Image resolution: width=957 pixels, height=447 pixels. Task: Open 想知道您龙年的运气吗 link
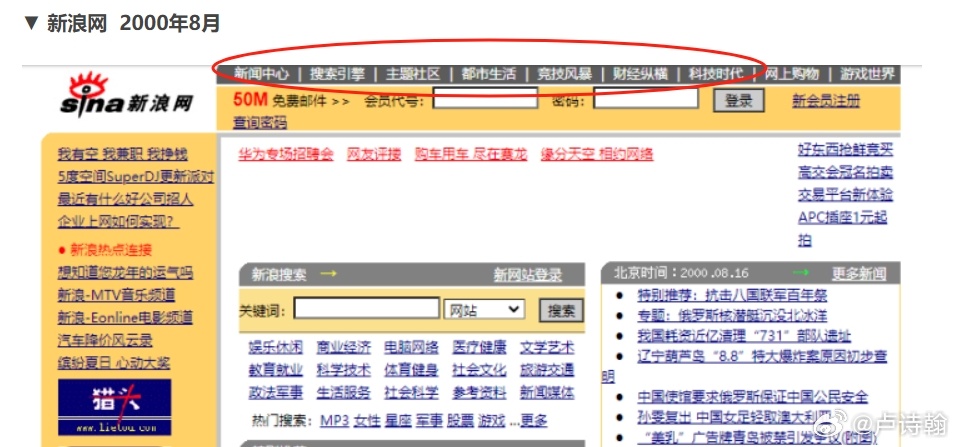point(125,272)
